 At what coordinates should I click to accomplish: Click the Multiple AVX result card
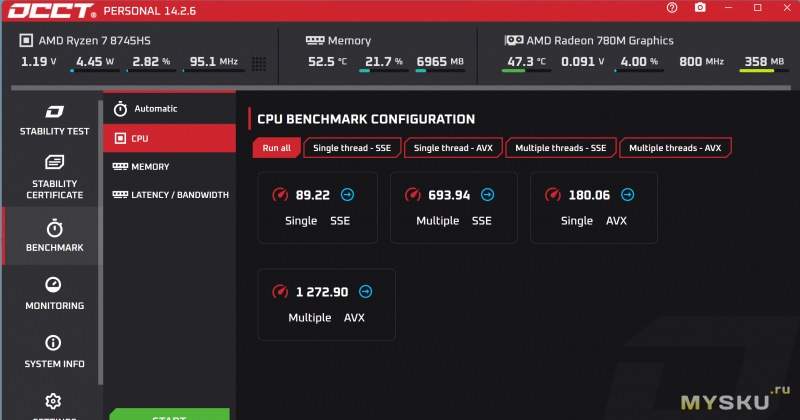[x=327, y=305]
